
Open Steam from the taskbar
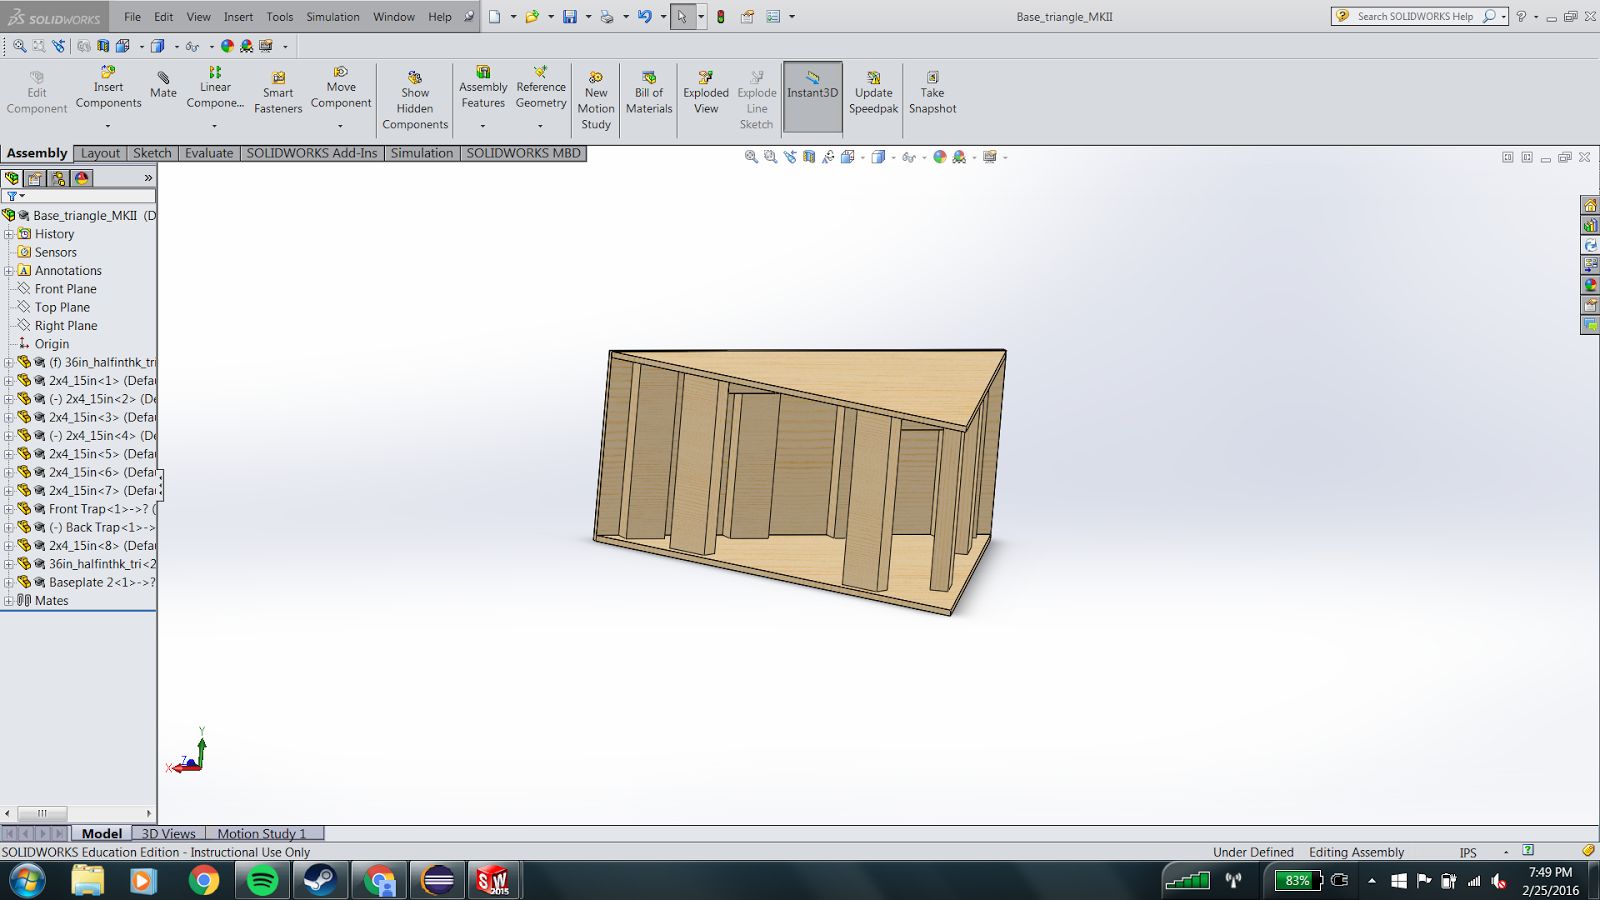[320, 880]
